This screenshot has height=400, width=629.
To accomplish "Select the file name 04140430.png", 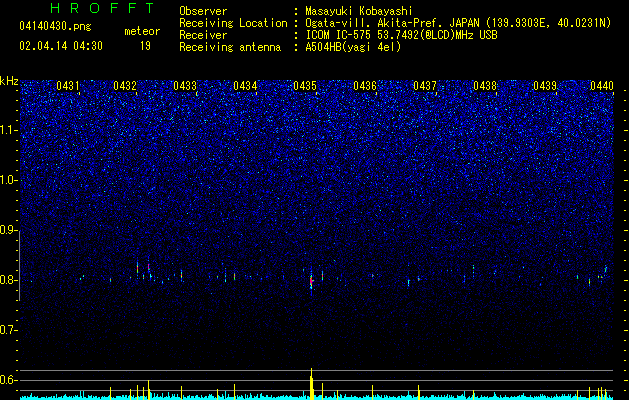I will click(55, 27).
